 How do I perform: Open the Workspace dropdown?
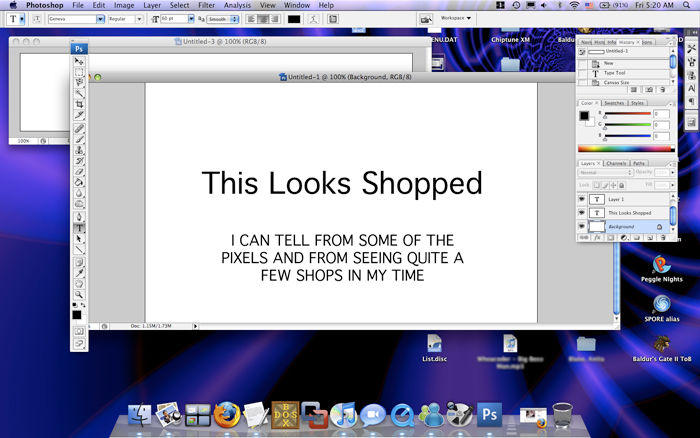tap(456, 18)
